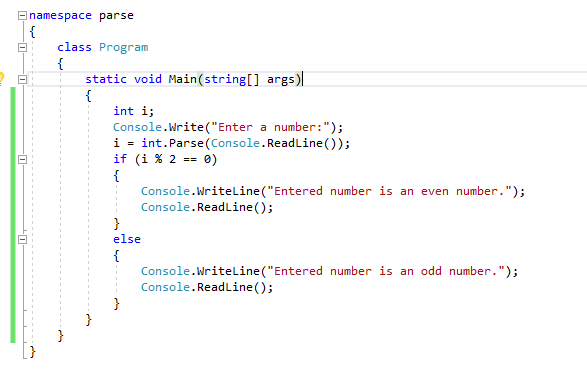Click the Main method name
Screen dimensions: 587x391
pyautogui.click(x=182, y=79)
